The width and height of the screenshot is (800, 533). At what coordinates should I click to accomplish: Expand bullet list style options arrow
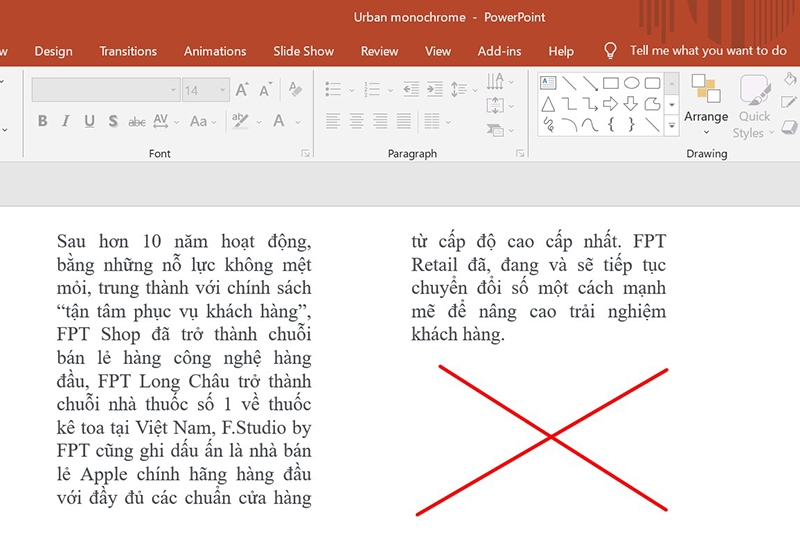352,90
